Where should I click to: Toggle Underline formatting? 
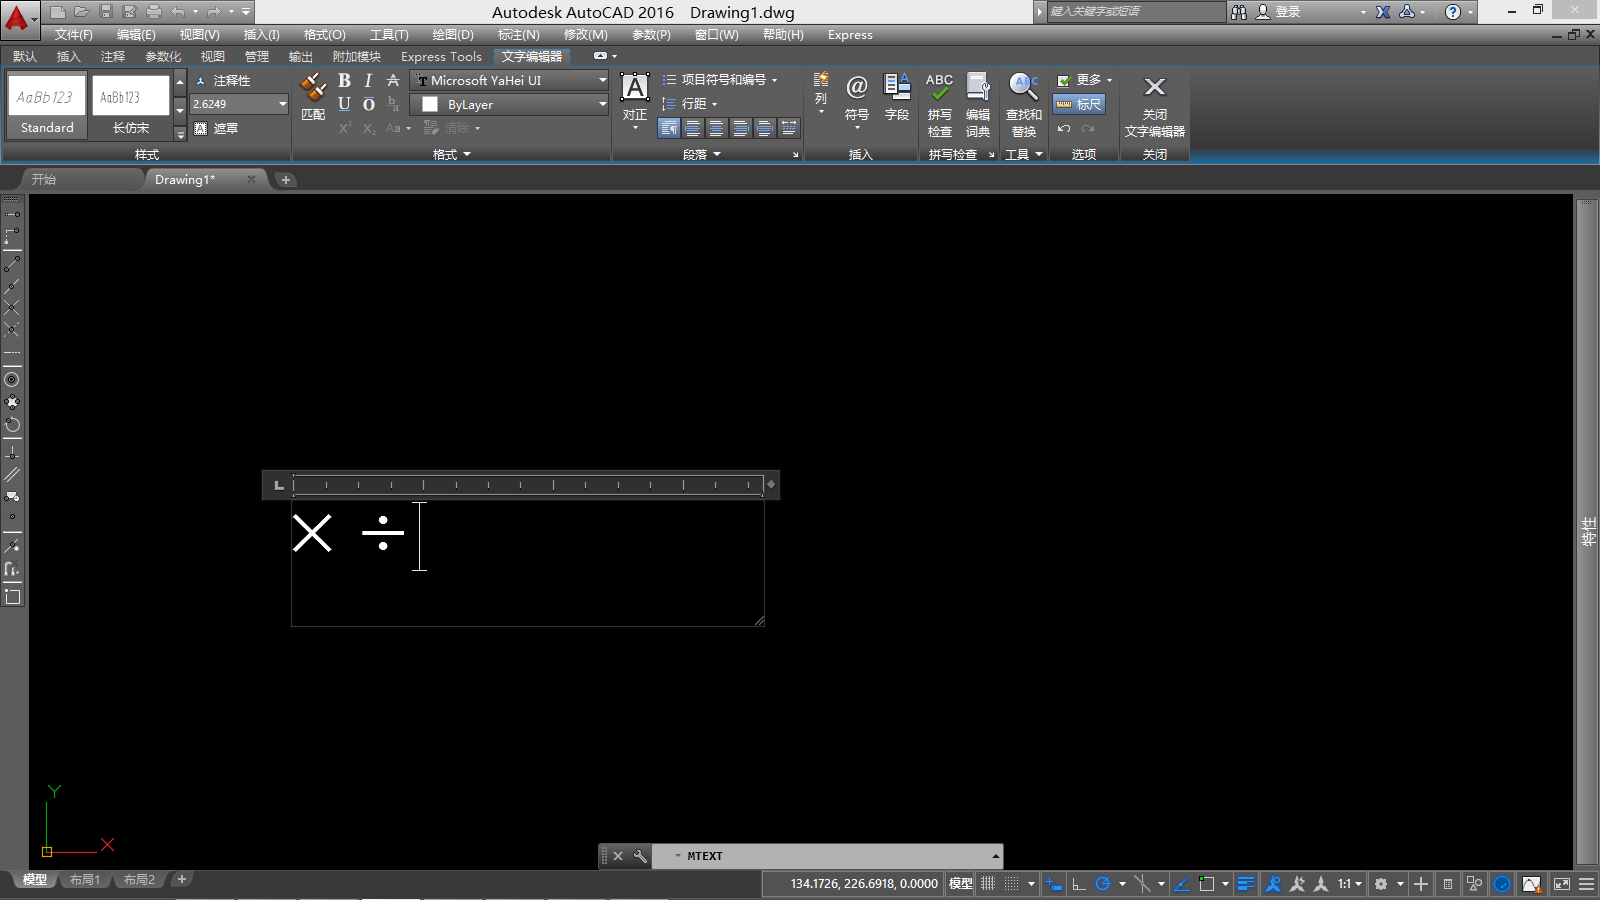[344, 104]
